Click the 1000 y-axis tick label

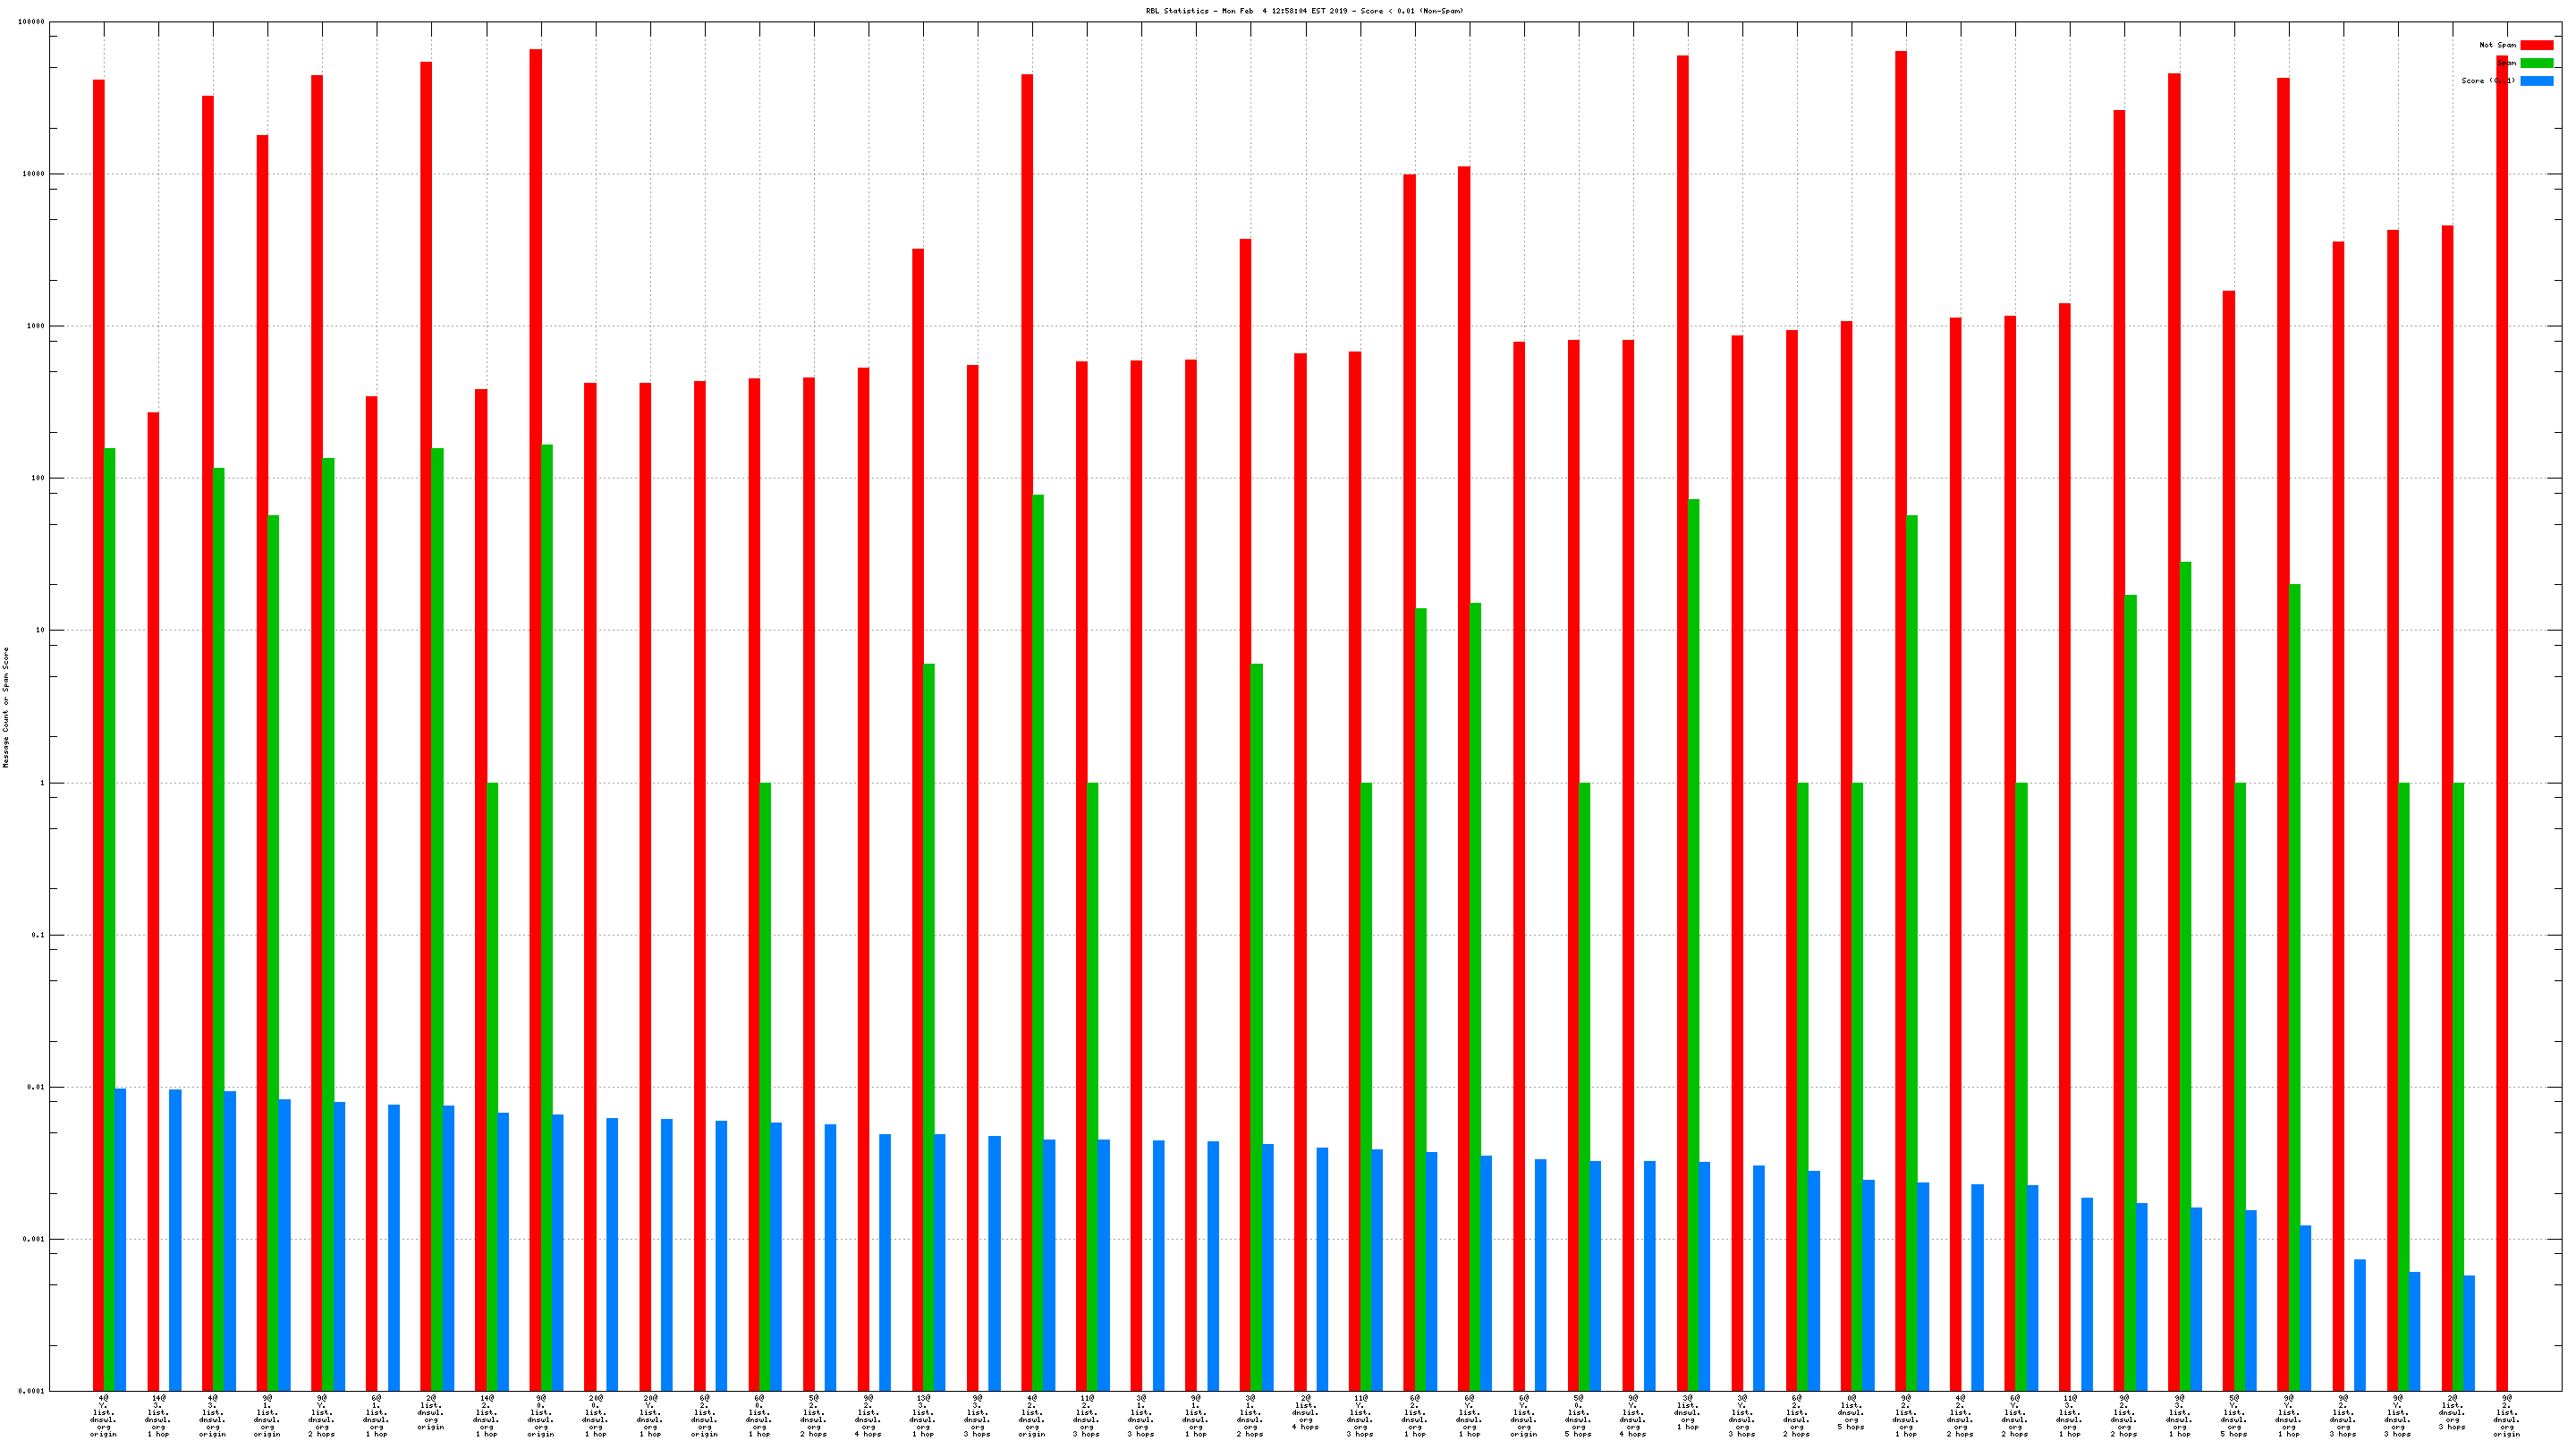tap(38, 326)
